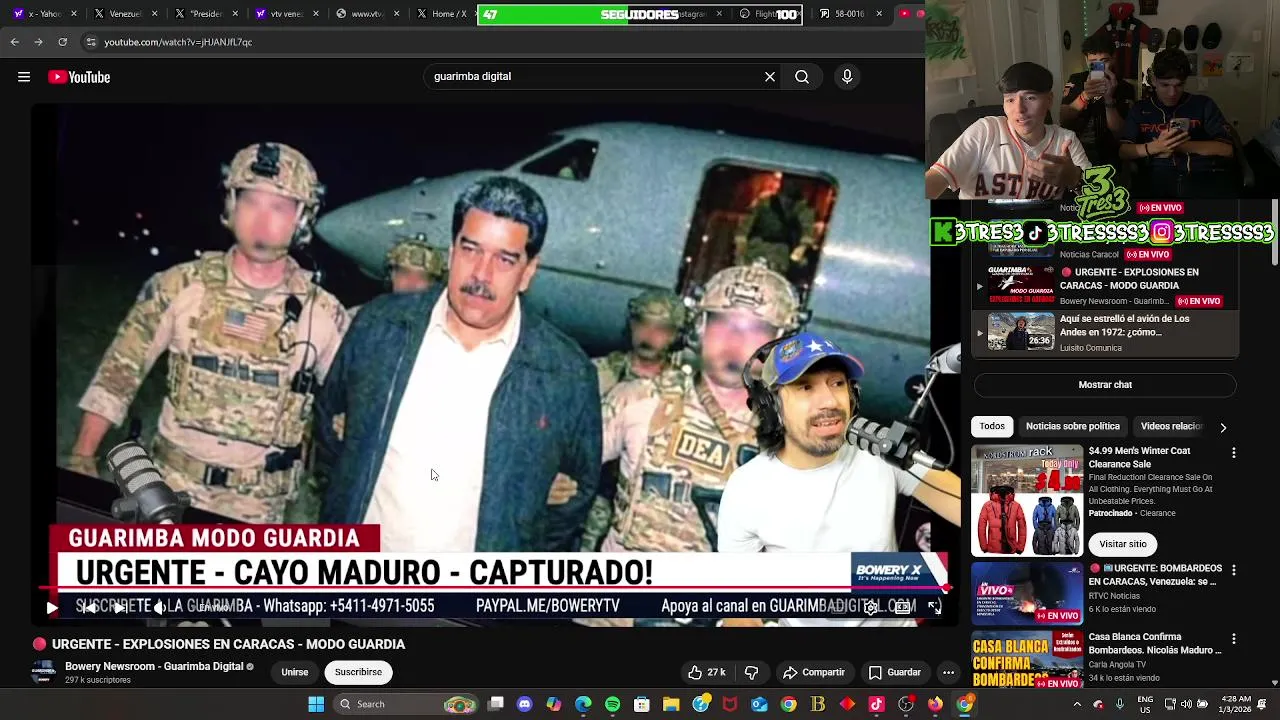Open the video player settings gear
This screenshot has height=720, width=1280.
tap(871, 607)
